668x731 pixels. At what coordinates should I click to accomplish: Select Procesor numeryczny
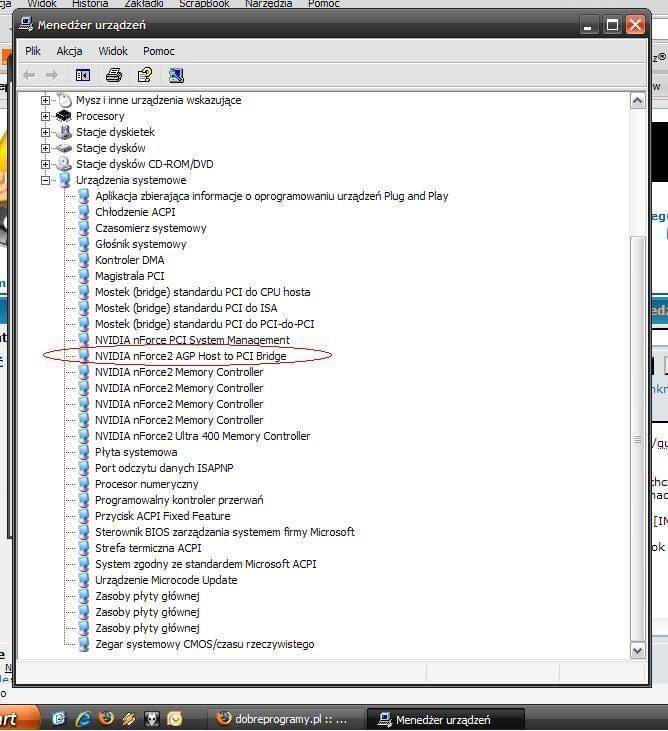click(146, 484)
